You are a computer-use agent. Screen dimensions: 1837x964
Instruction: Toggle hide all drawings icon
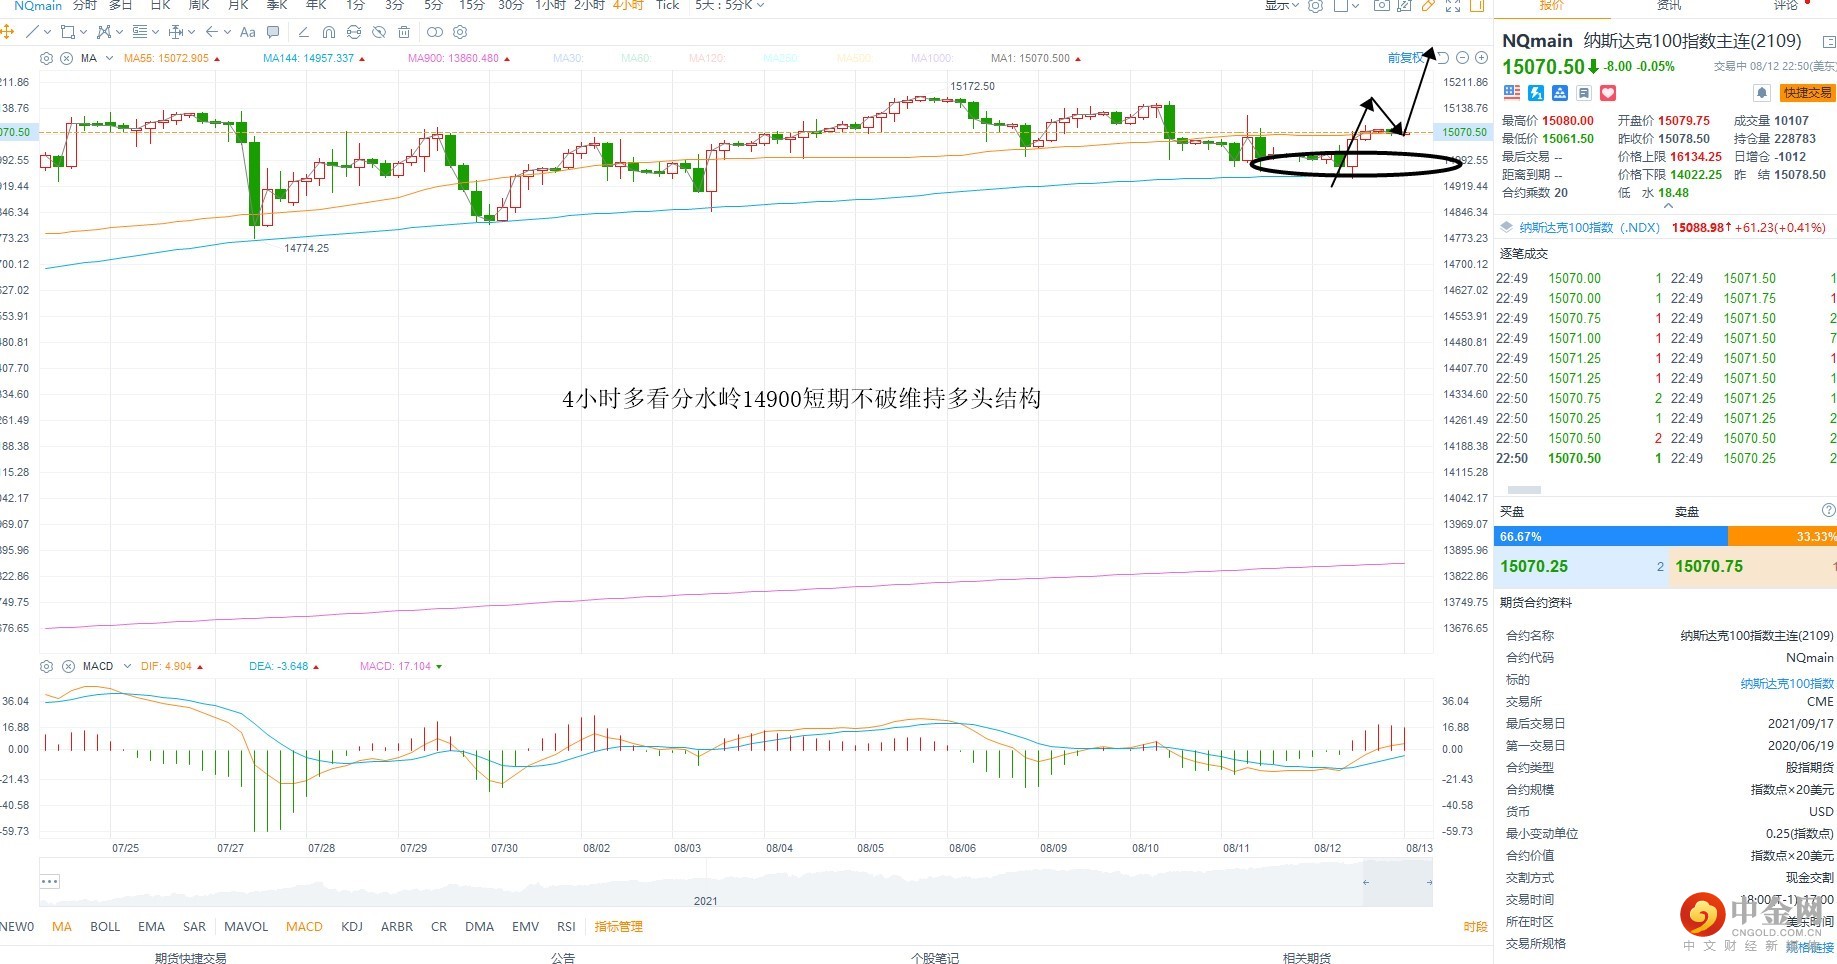(x=379, y=32)
